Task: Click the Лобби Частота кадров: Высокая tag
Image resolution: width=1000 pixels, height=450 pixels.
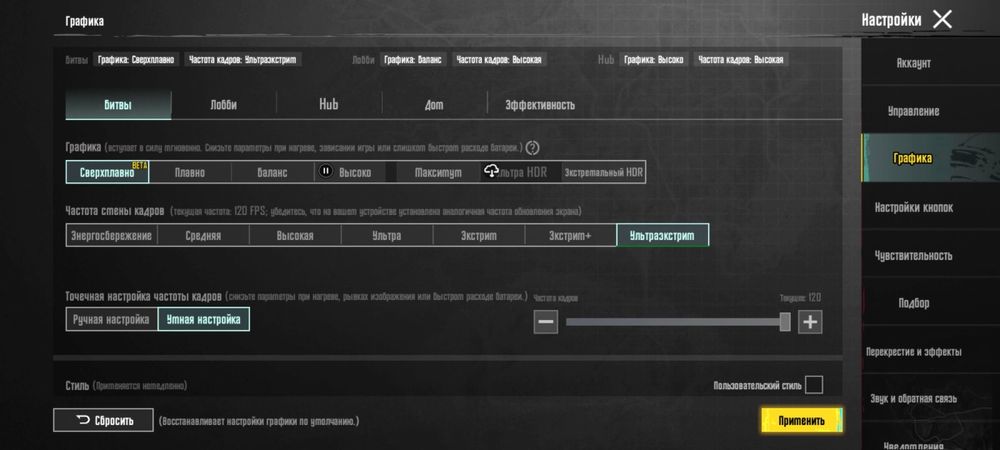Action: (499, 59)
